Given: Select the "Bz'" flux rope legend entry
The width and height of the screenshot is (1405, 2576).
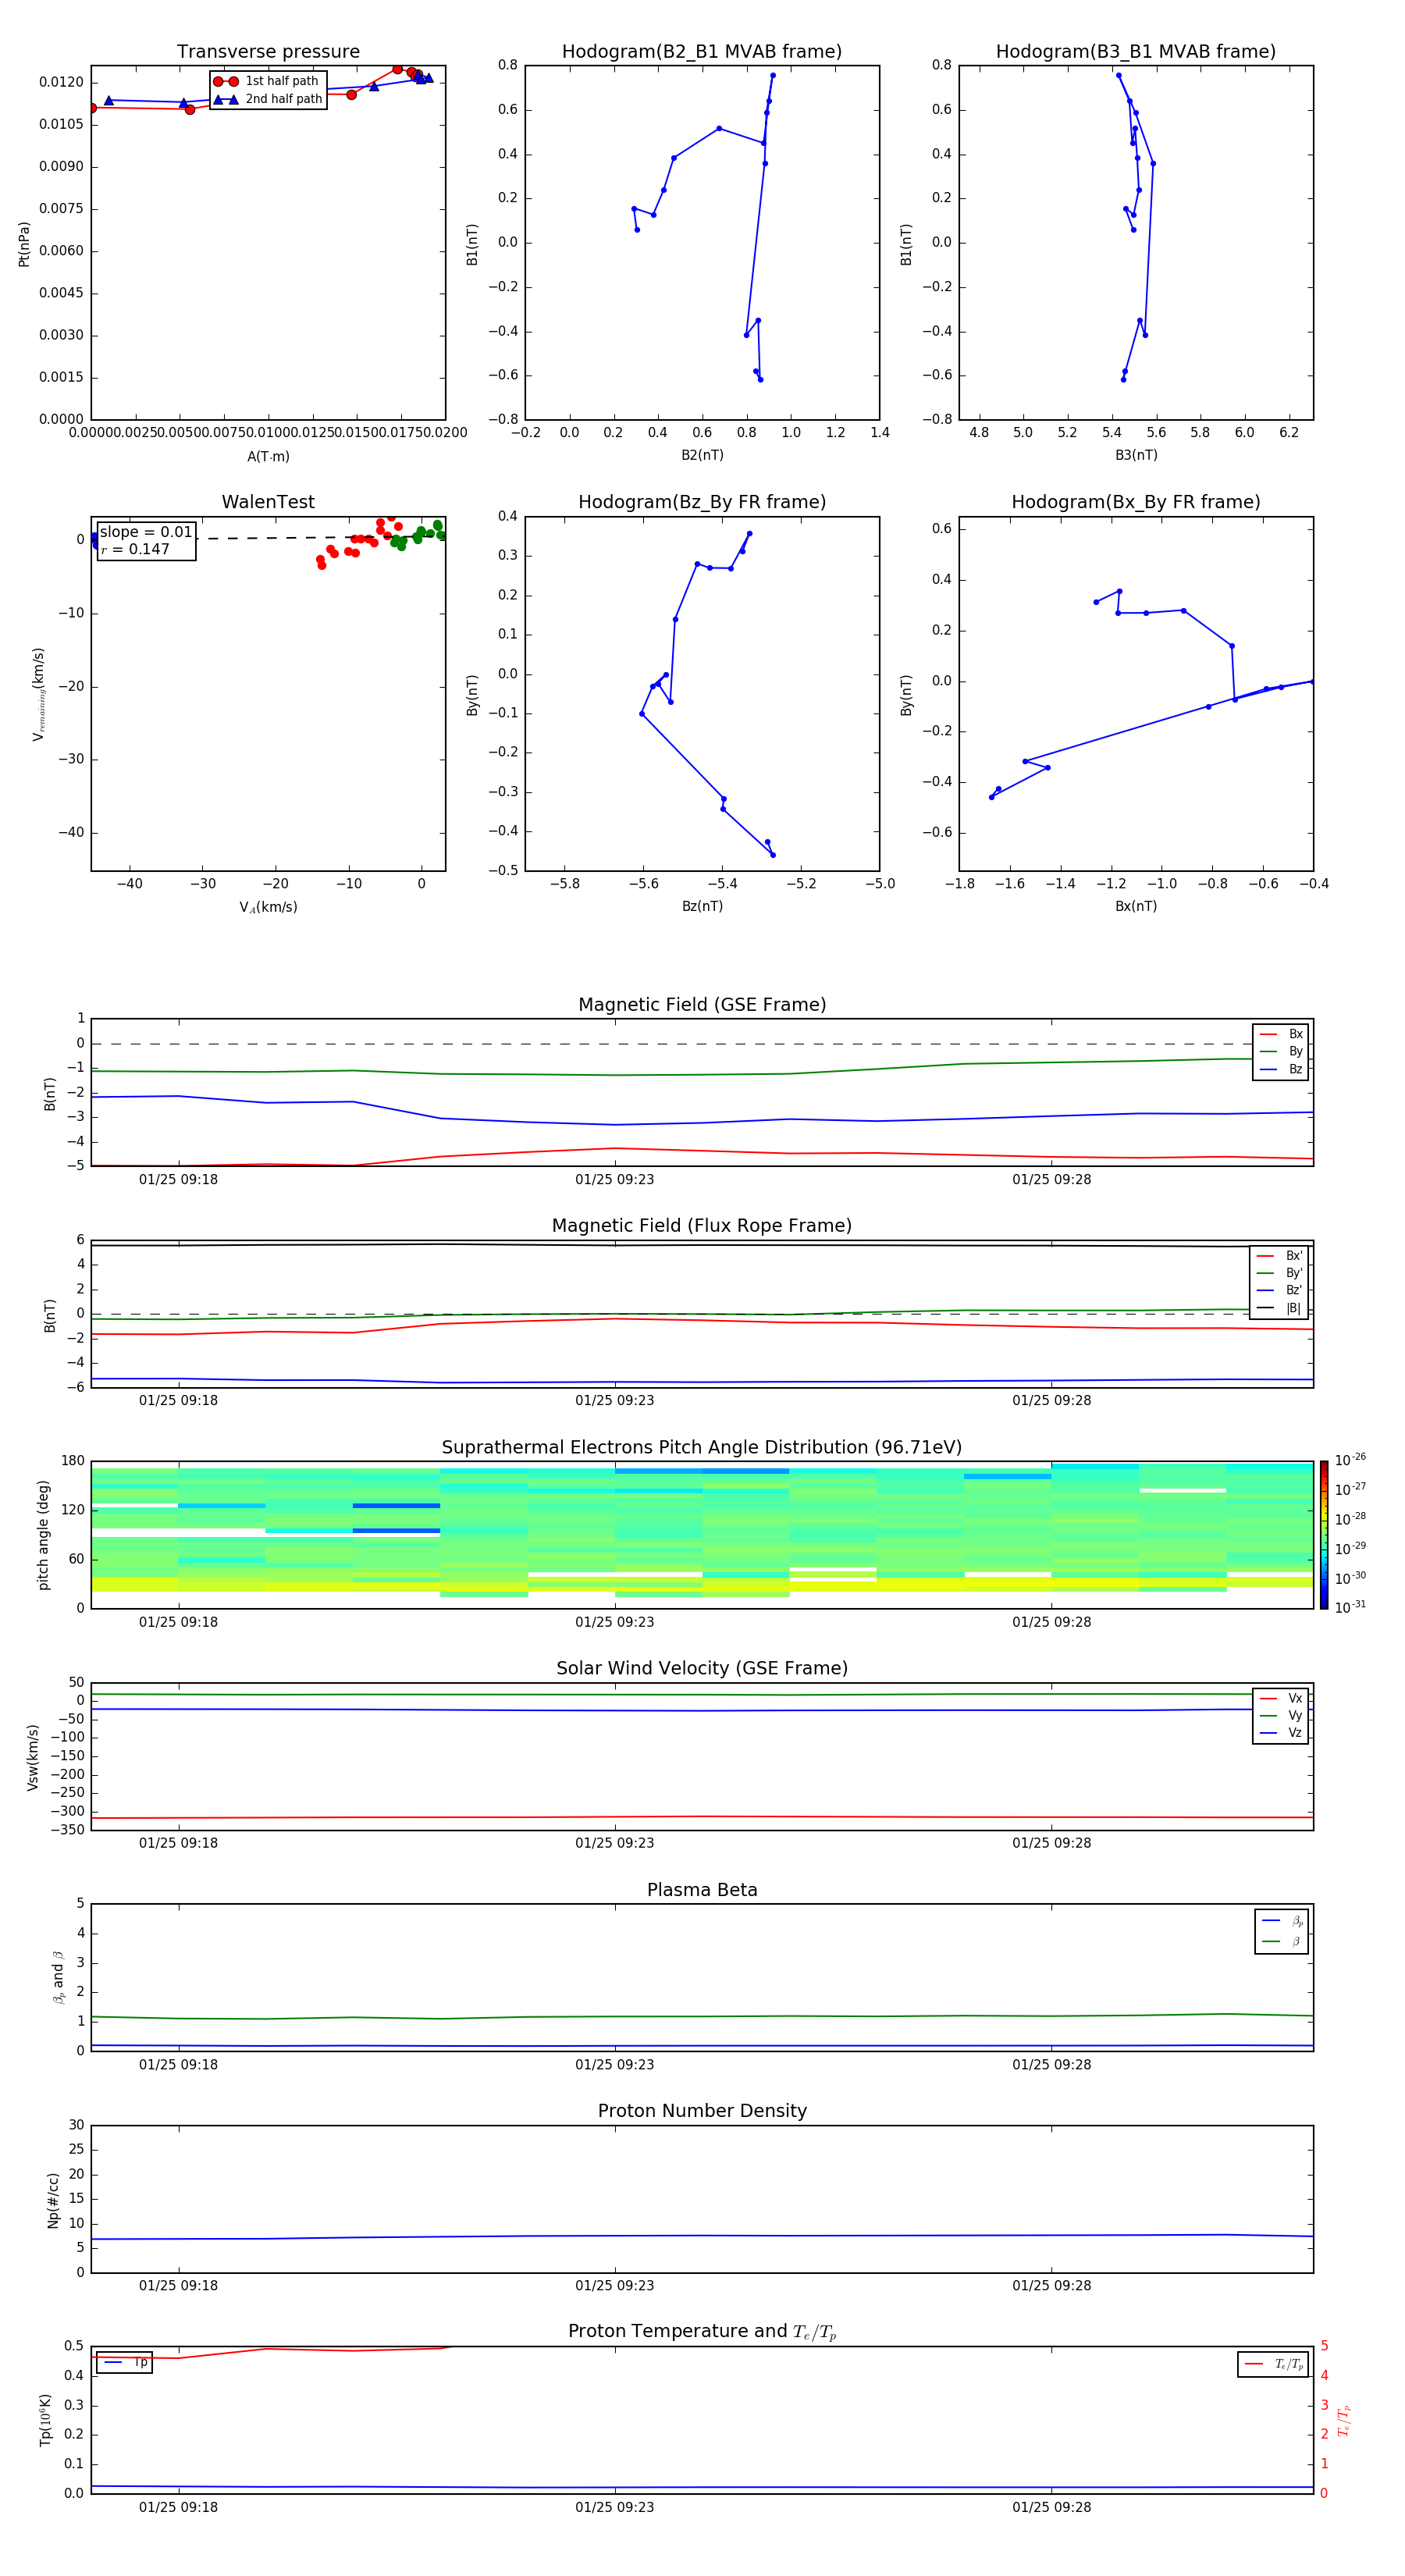Looking at the screenshot, I should click(x=1280, y=1290).
